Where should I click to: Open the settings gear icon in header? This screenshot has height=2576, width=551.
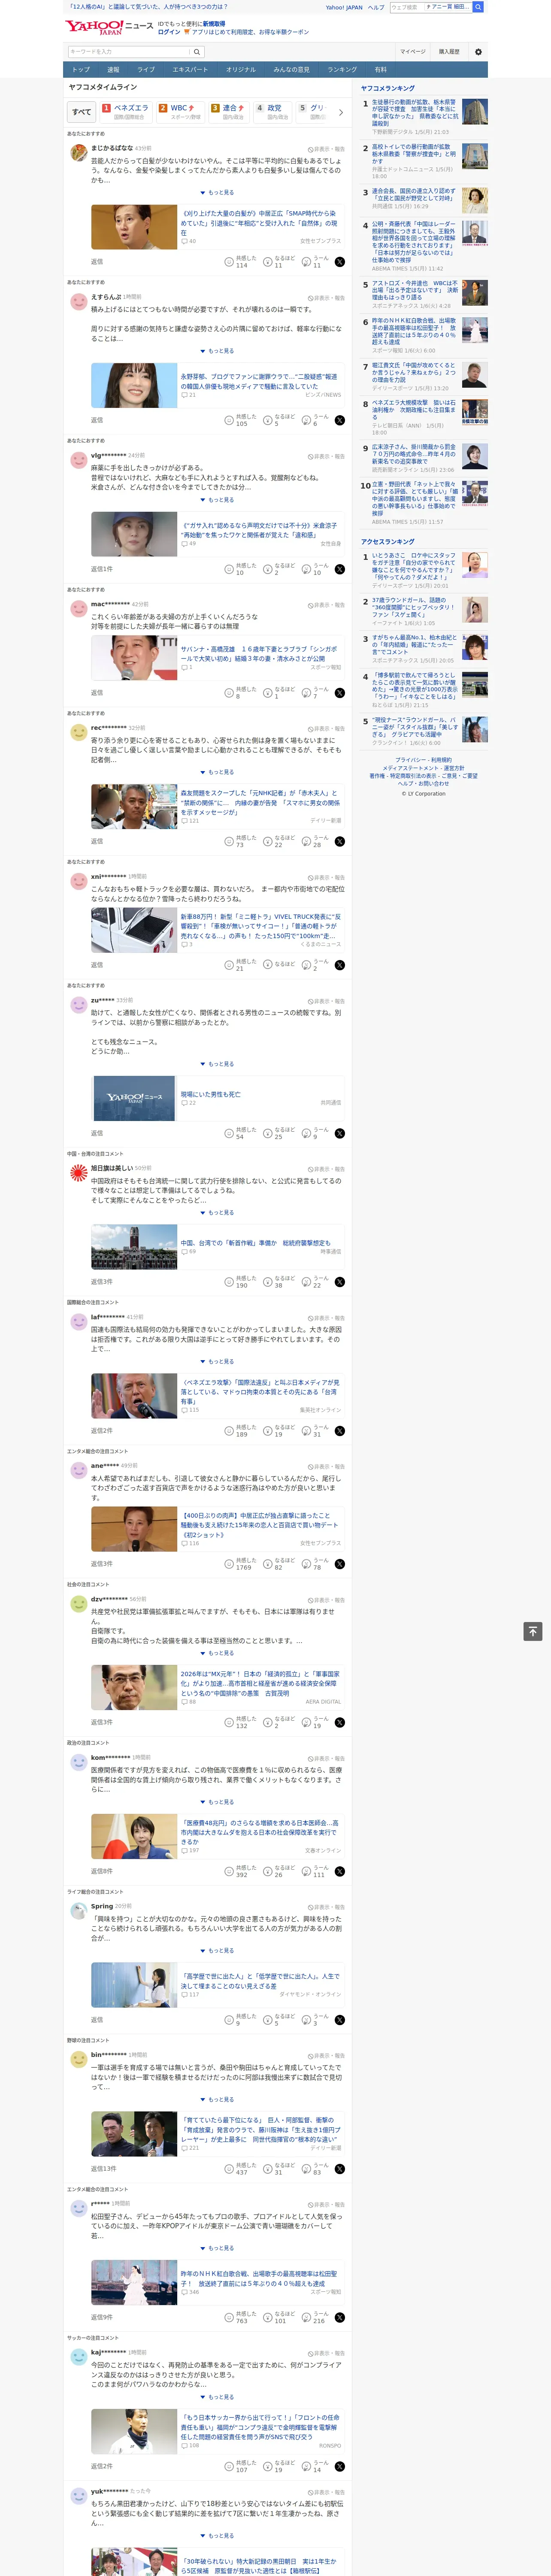[478, 51]
